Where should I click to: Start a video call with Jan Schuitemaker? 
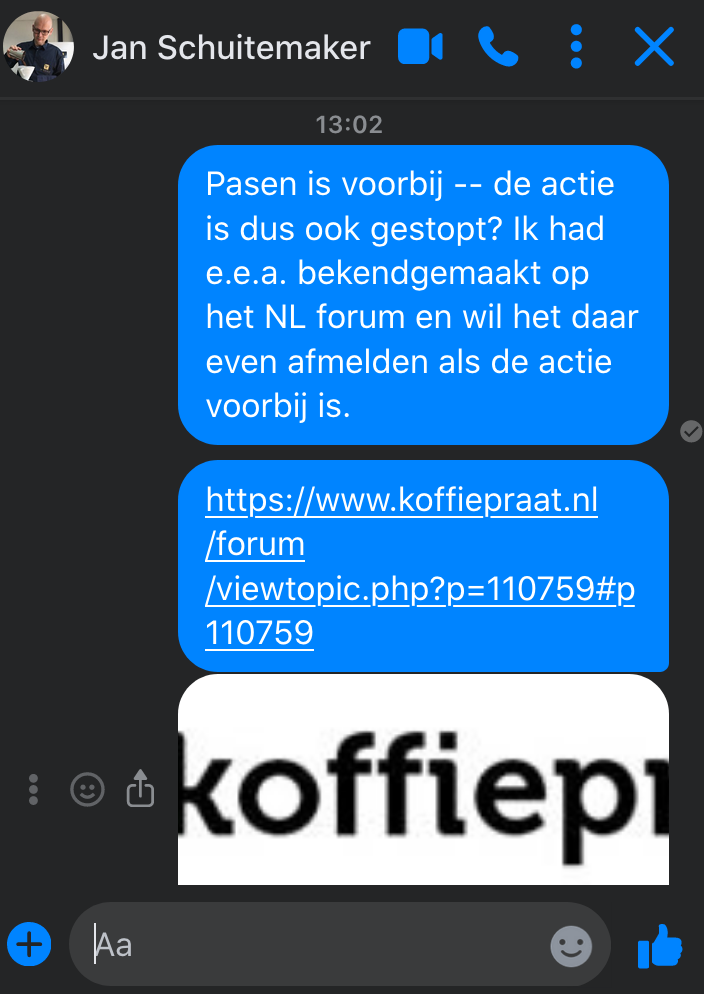tap(420, 47)
